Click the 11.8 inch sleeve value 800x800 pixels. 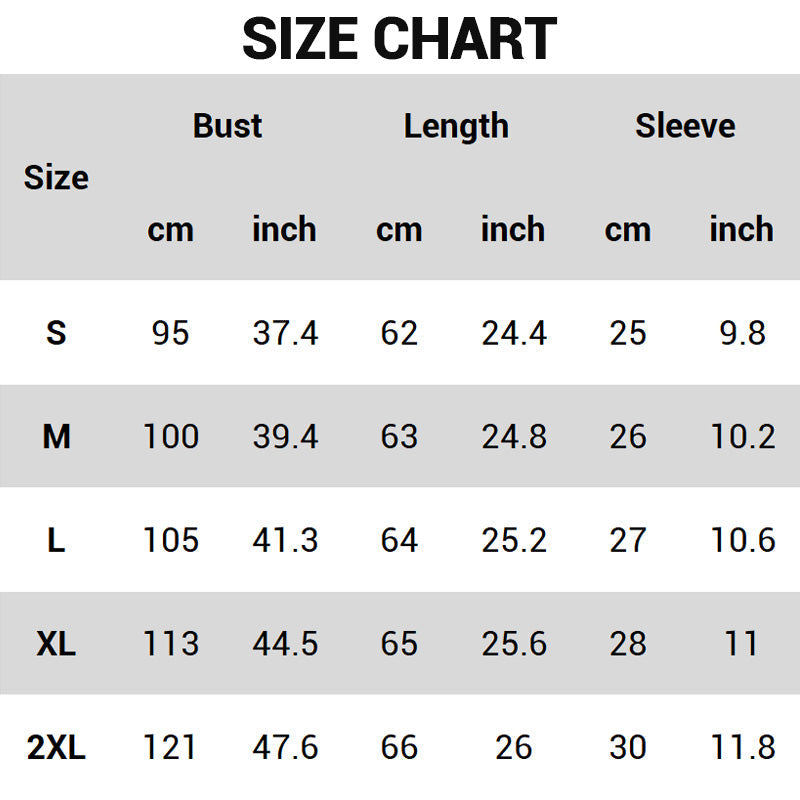tap(742, 747)
